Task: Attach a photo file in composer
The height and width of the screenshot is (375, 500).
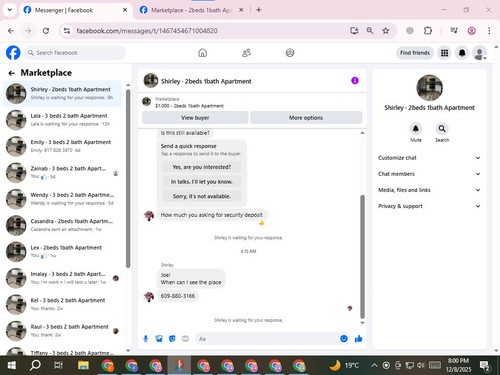Action: tap(159, 339)
